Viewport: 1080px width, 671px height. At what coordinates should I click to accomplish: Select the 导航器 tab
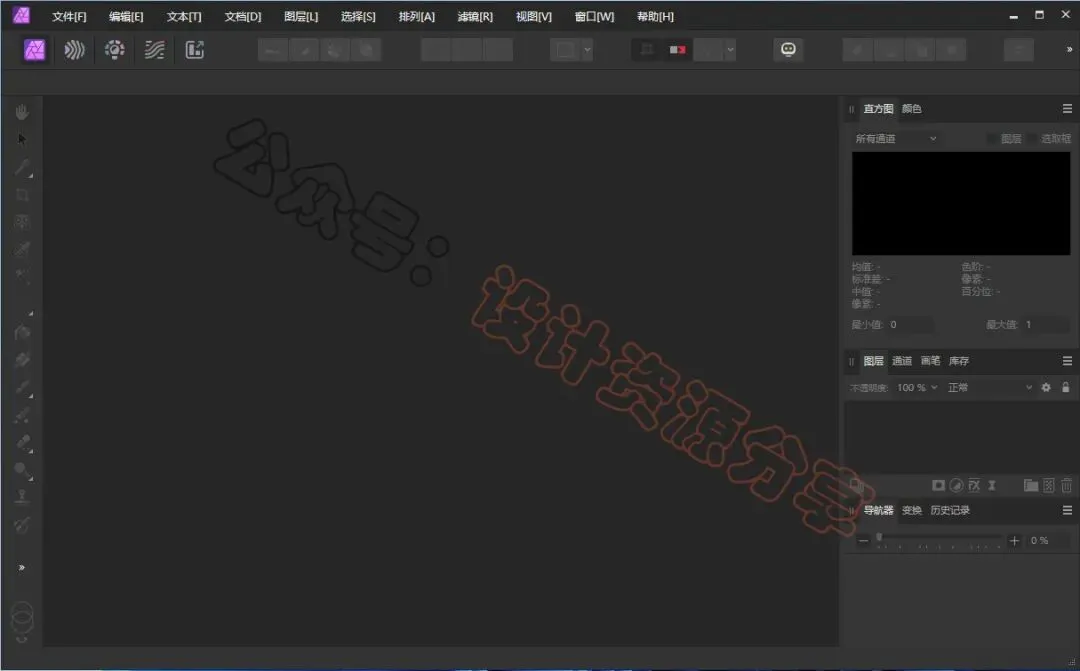(878, 510)
